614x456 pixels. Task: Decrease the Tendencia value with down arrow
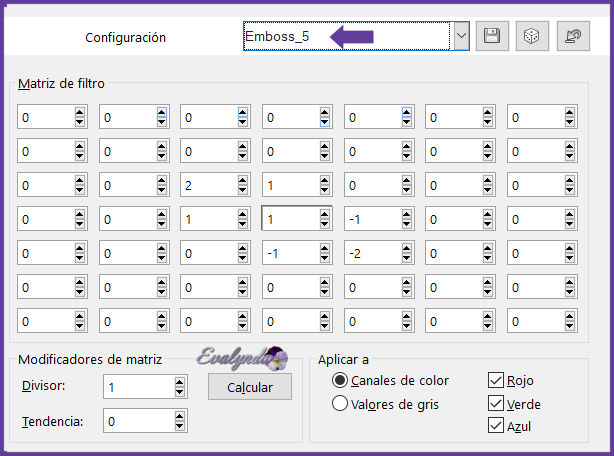[179, 426]
